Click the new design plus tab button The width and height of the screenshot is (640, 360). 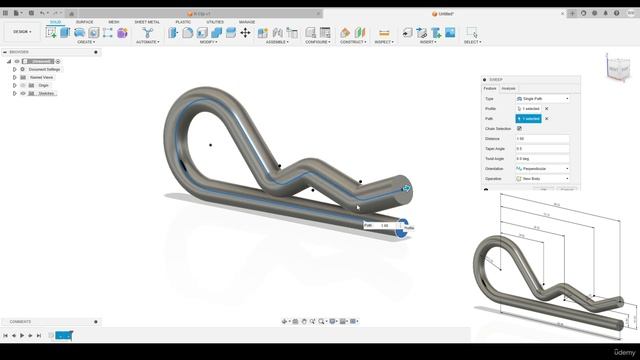point(572,13)
